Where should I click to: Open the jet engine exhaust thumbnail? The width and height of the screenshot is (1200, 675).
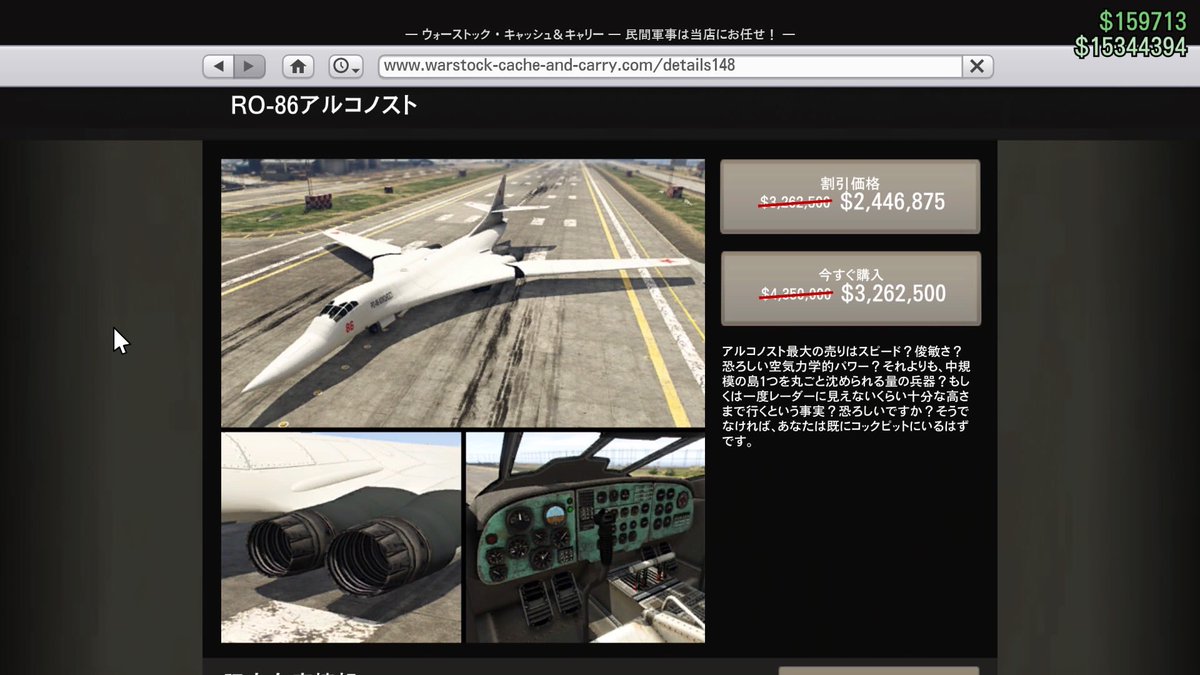click(x=341, y=537)
